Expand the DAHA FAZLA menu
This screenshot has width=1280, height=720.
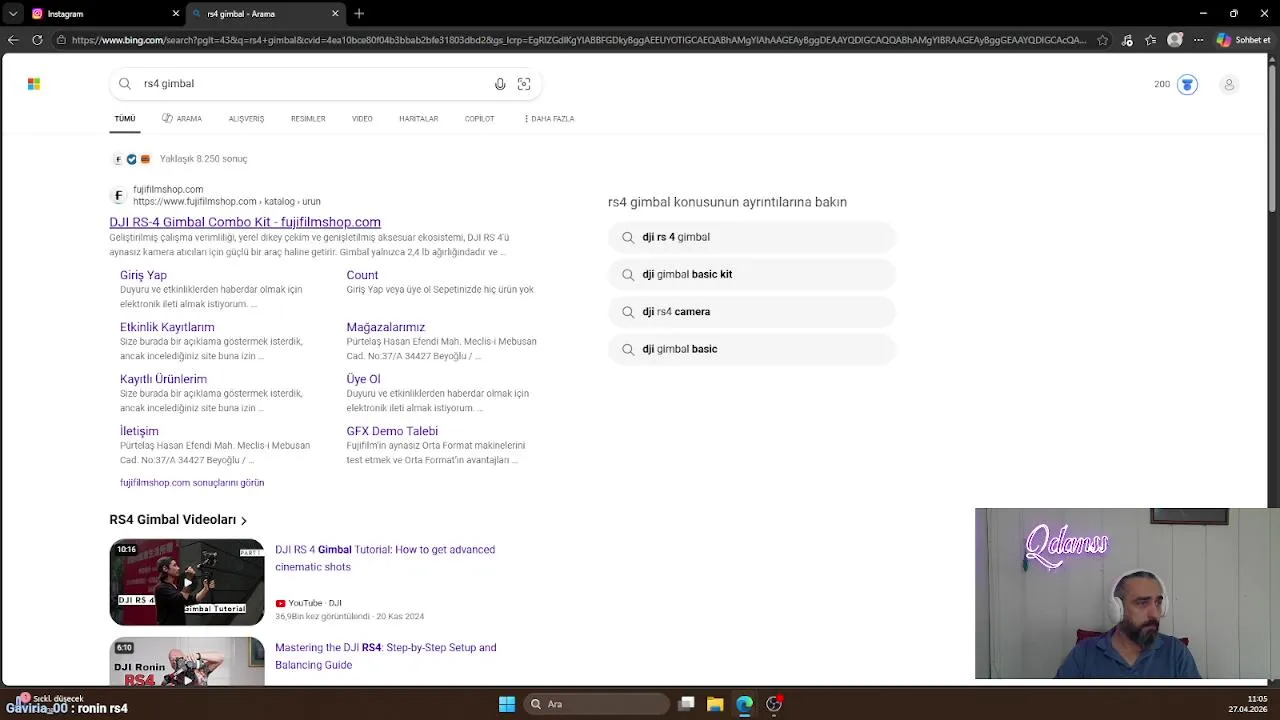549,118
